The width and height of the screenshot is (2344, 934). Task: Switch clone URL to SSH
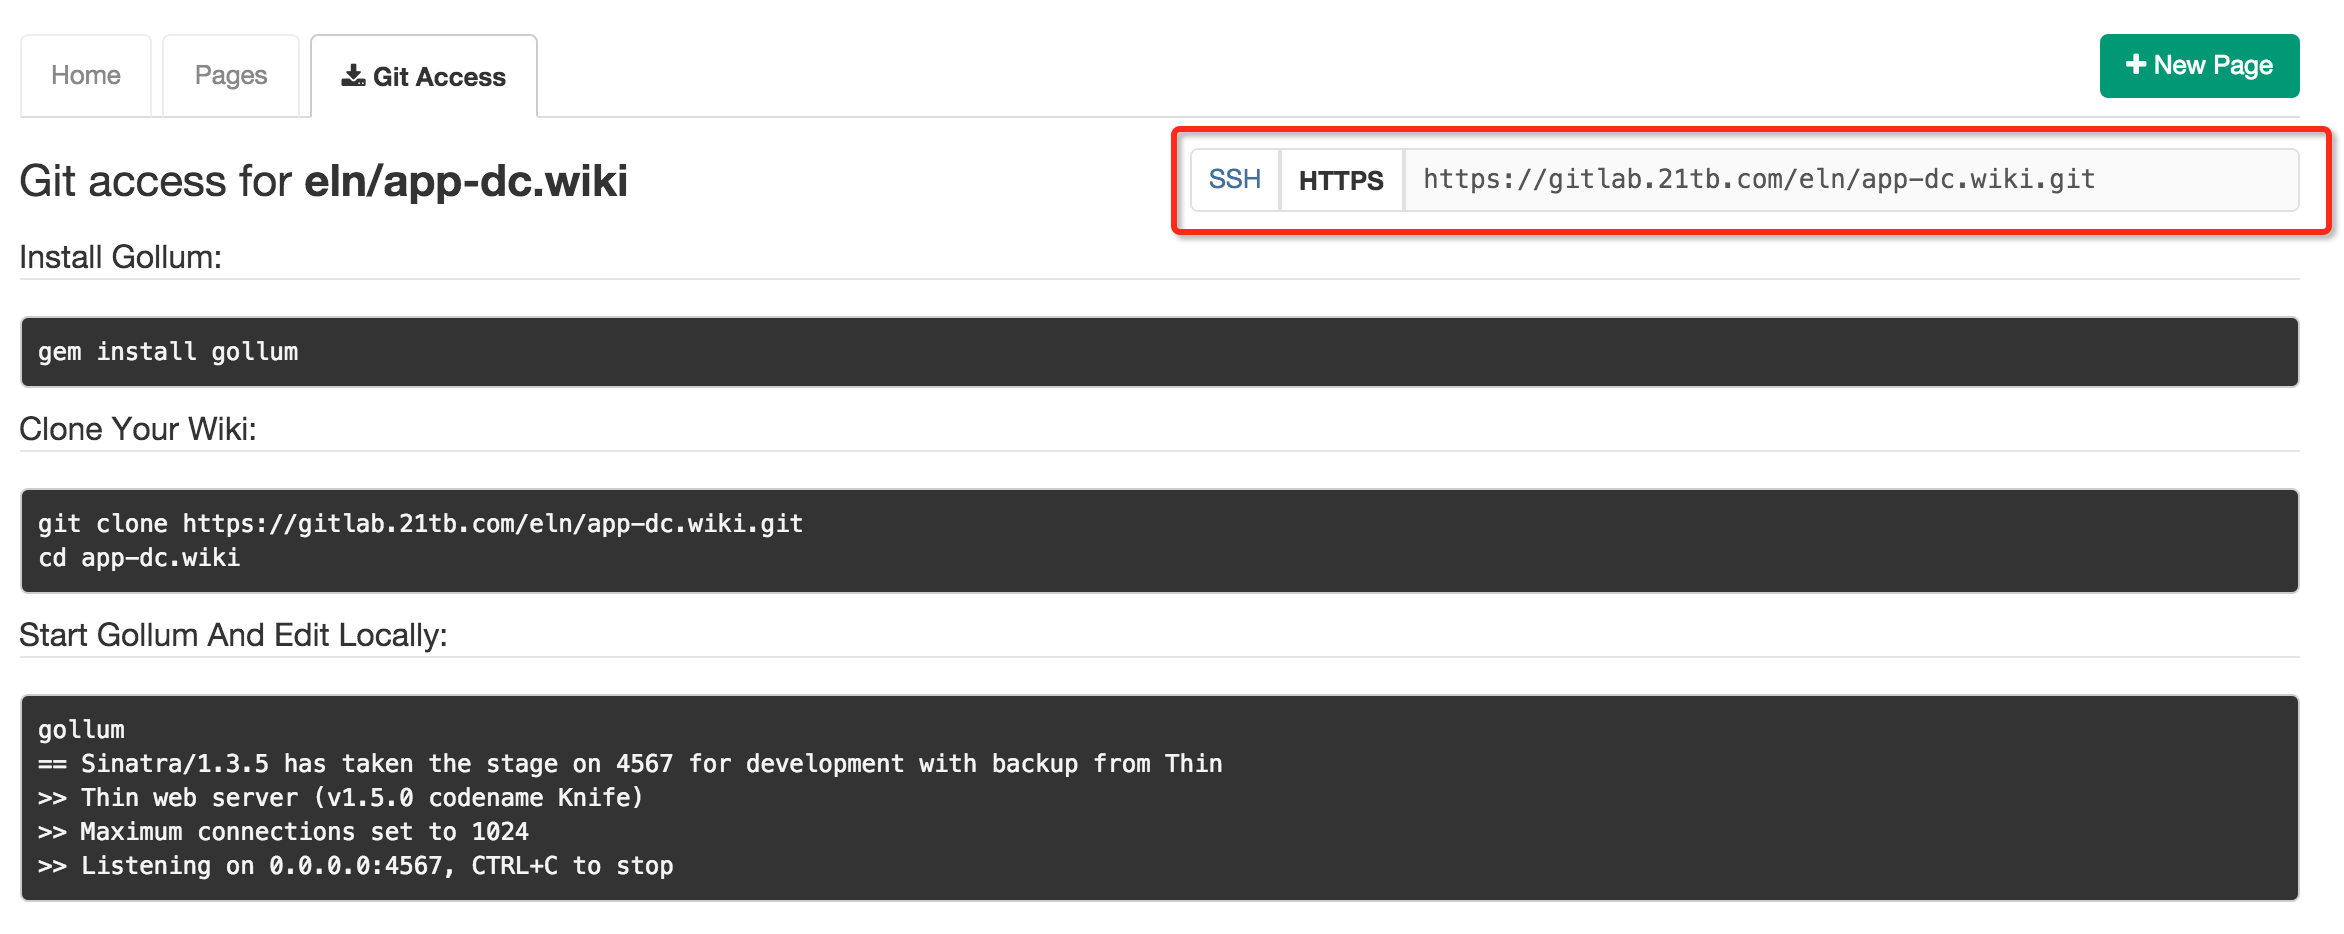point(1235,180)
